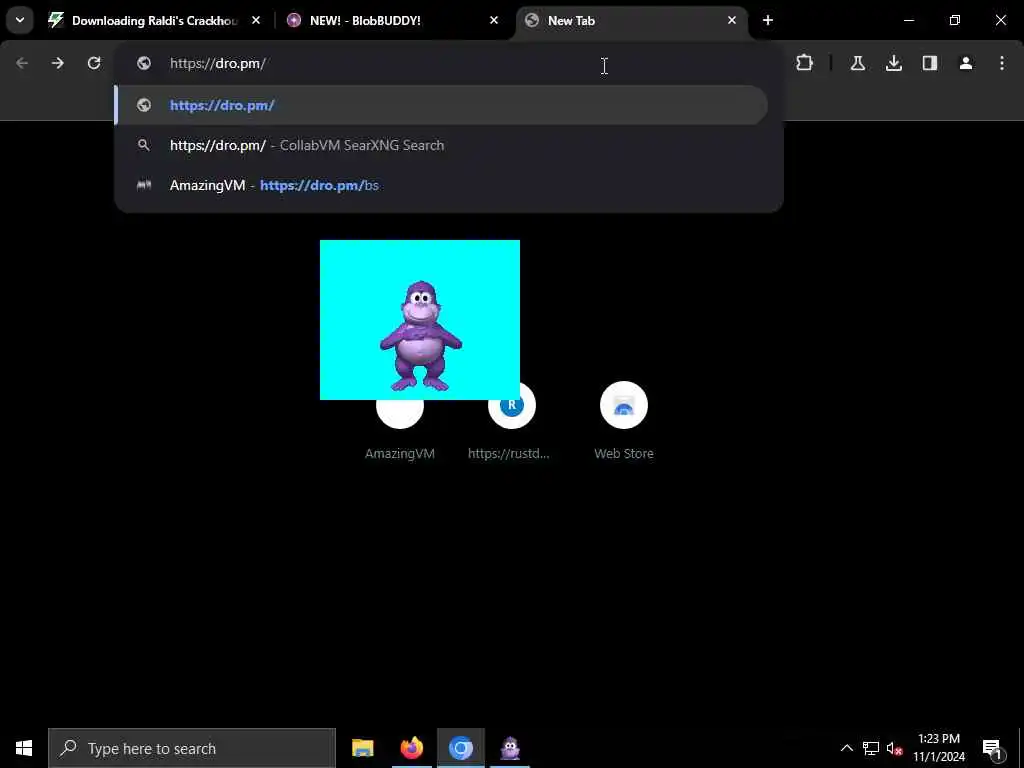
Task: Restore down the browser window
Action: coord(955,21)
